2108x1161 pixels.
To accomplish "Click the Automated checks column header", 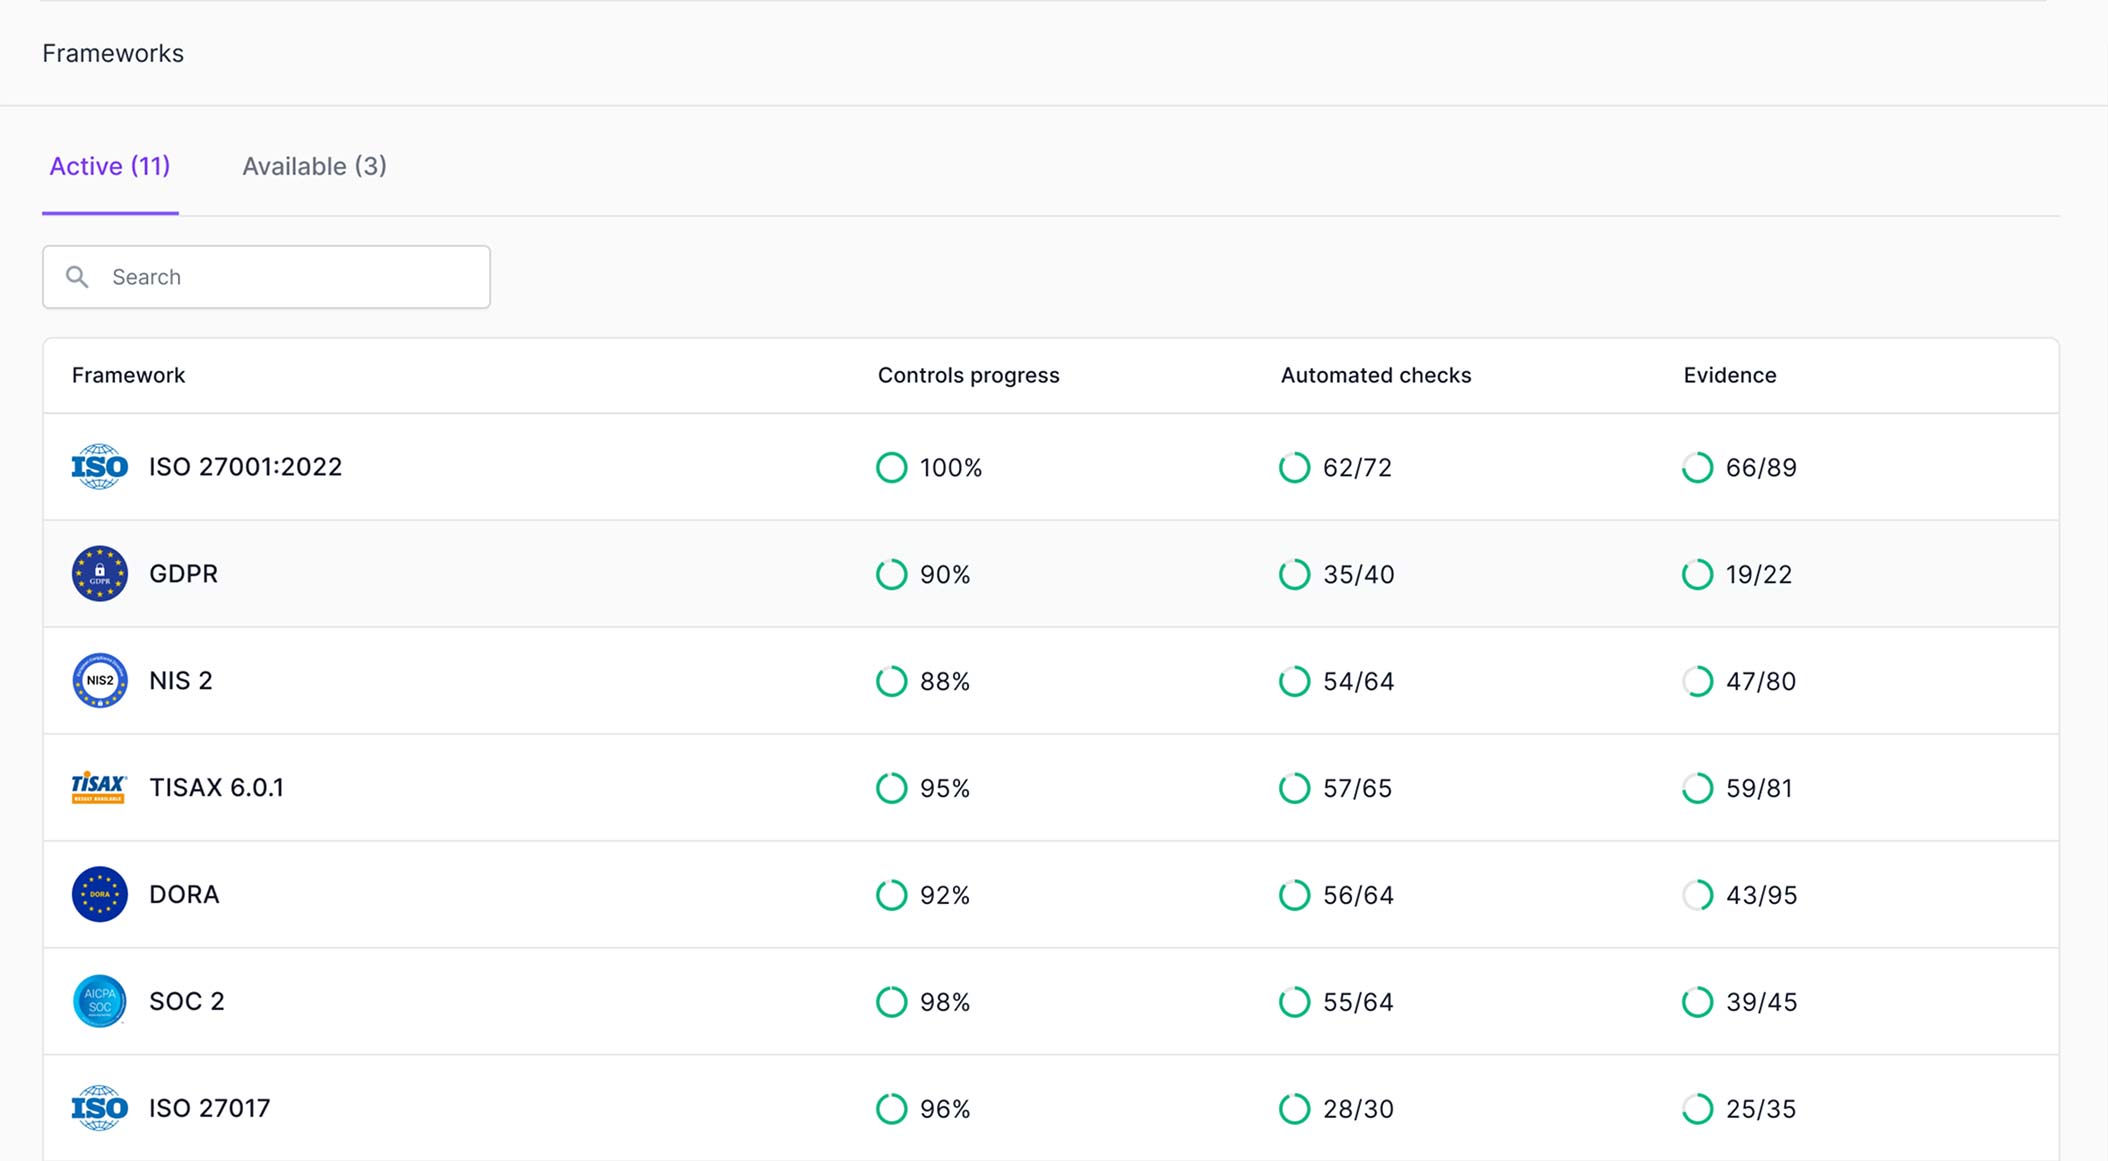I will tap(1375, 375).
